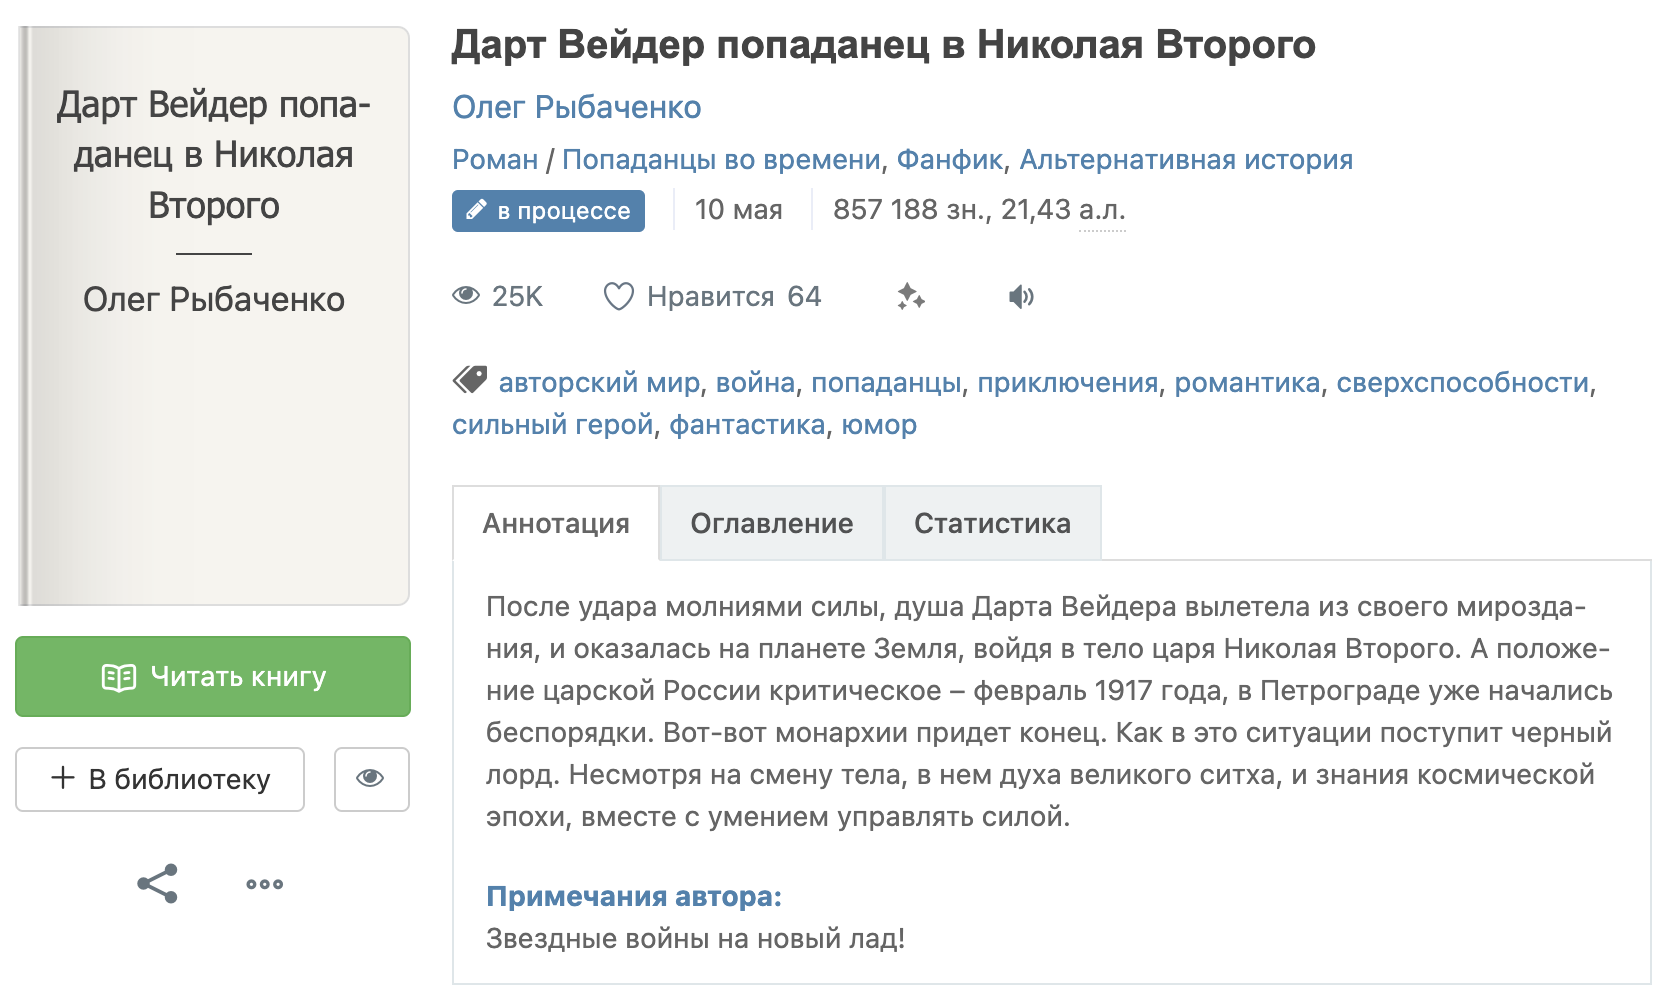Screen dimensions: 1662x990
Task: Add book with В библиотеку button
Action: pos(160,779)
